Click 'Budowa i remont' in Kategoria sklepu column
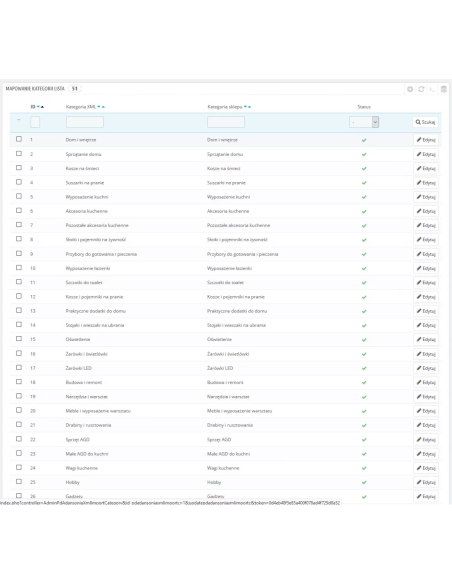The image size is (452, 584). pos(225,383)
